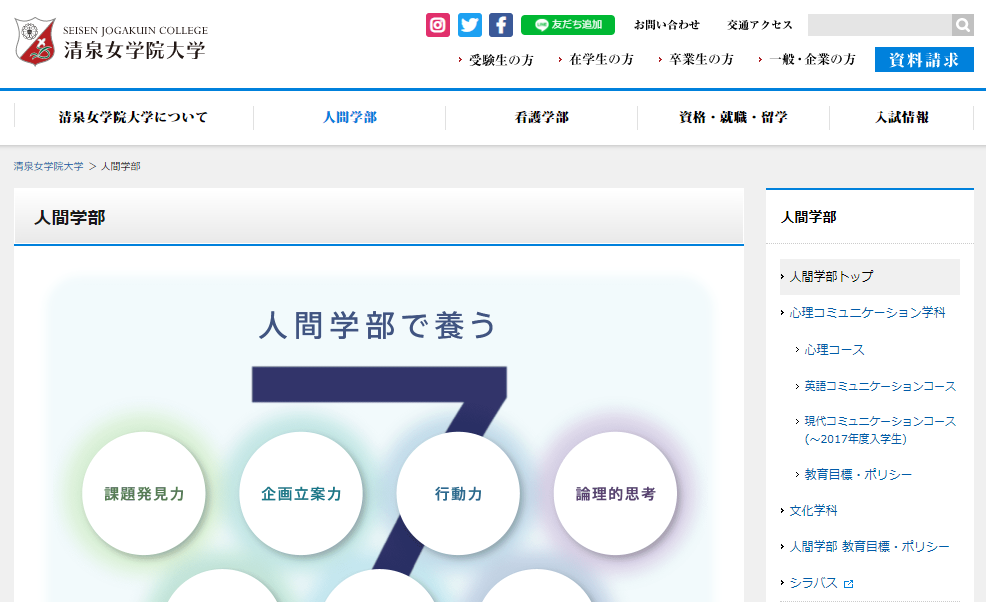Select 人間学部トップ in the sidebar
This screenshot has width=986, height=602.
tap(830, 276)
